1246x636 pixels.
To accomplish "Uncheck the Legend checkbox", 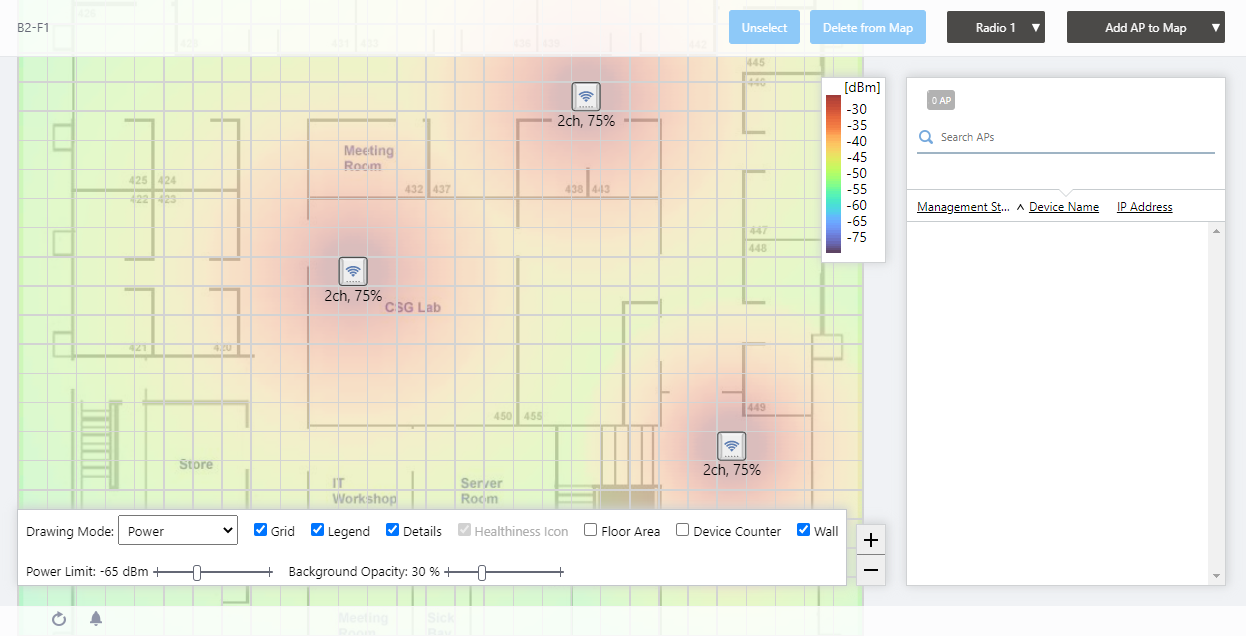I will (317, 530).
